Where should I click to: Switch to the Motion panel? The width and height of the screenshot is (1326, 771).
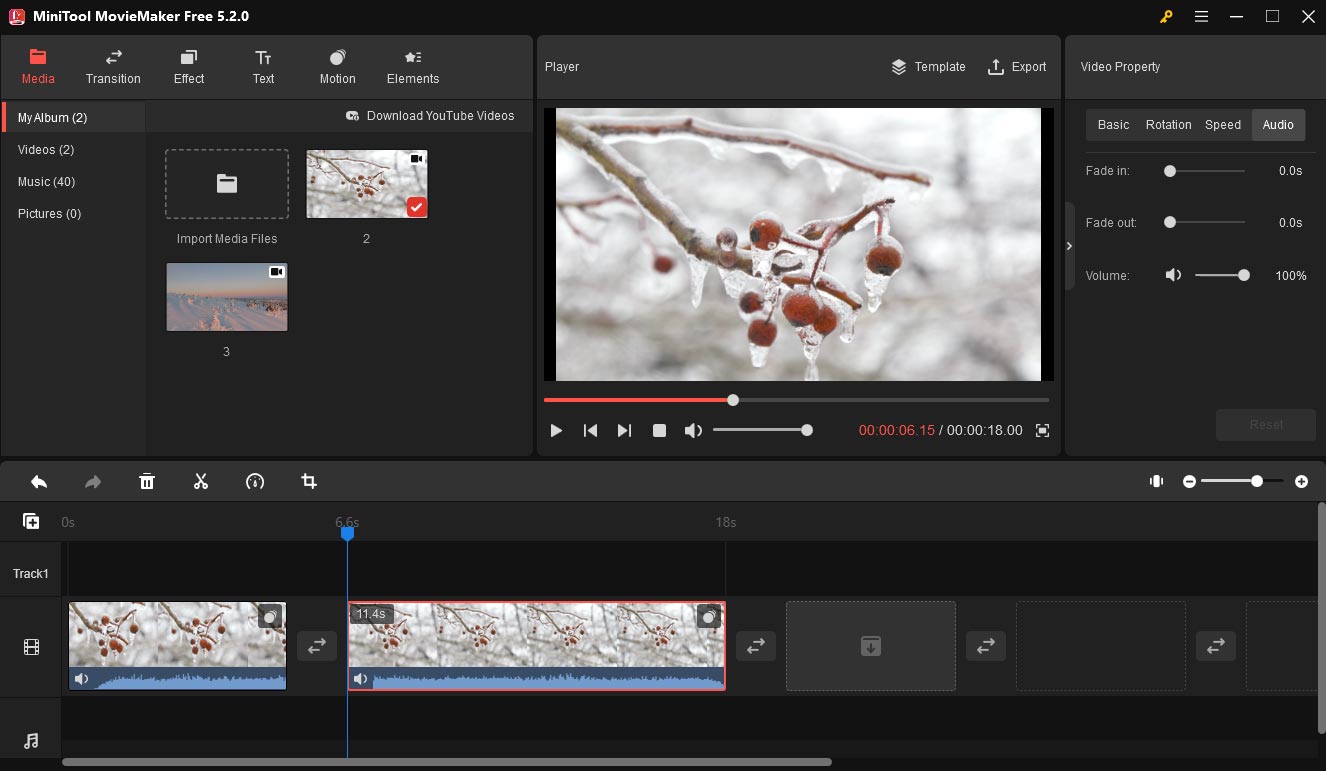click(x=337, y=67)
